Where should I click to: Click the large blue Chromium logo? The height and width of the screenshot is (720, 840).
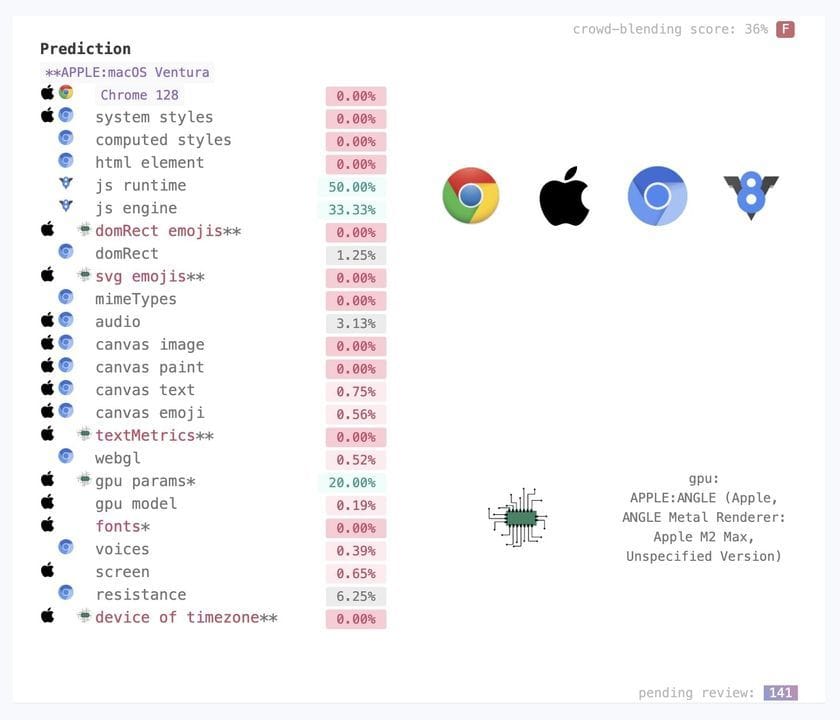(657, 196)
